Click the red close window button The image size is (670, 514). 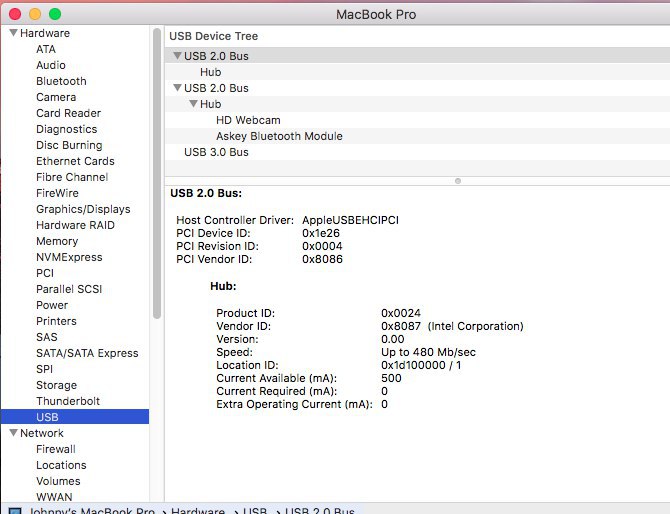pos(15,14)
